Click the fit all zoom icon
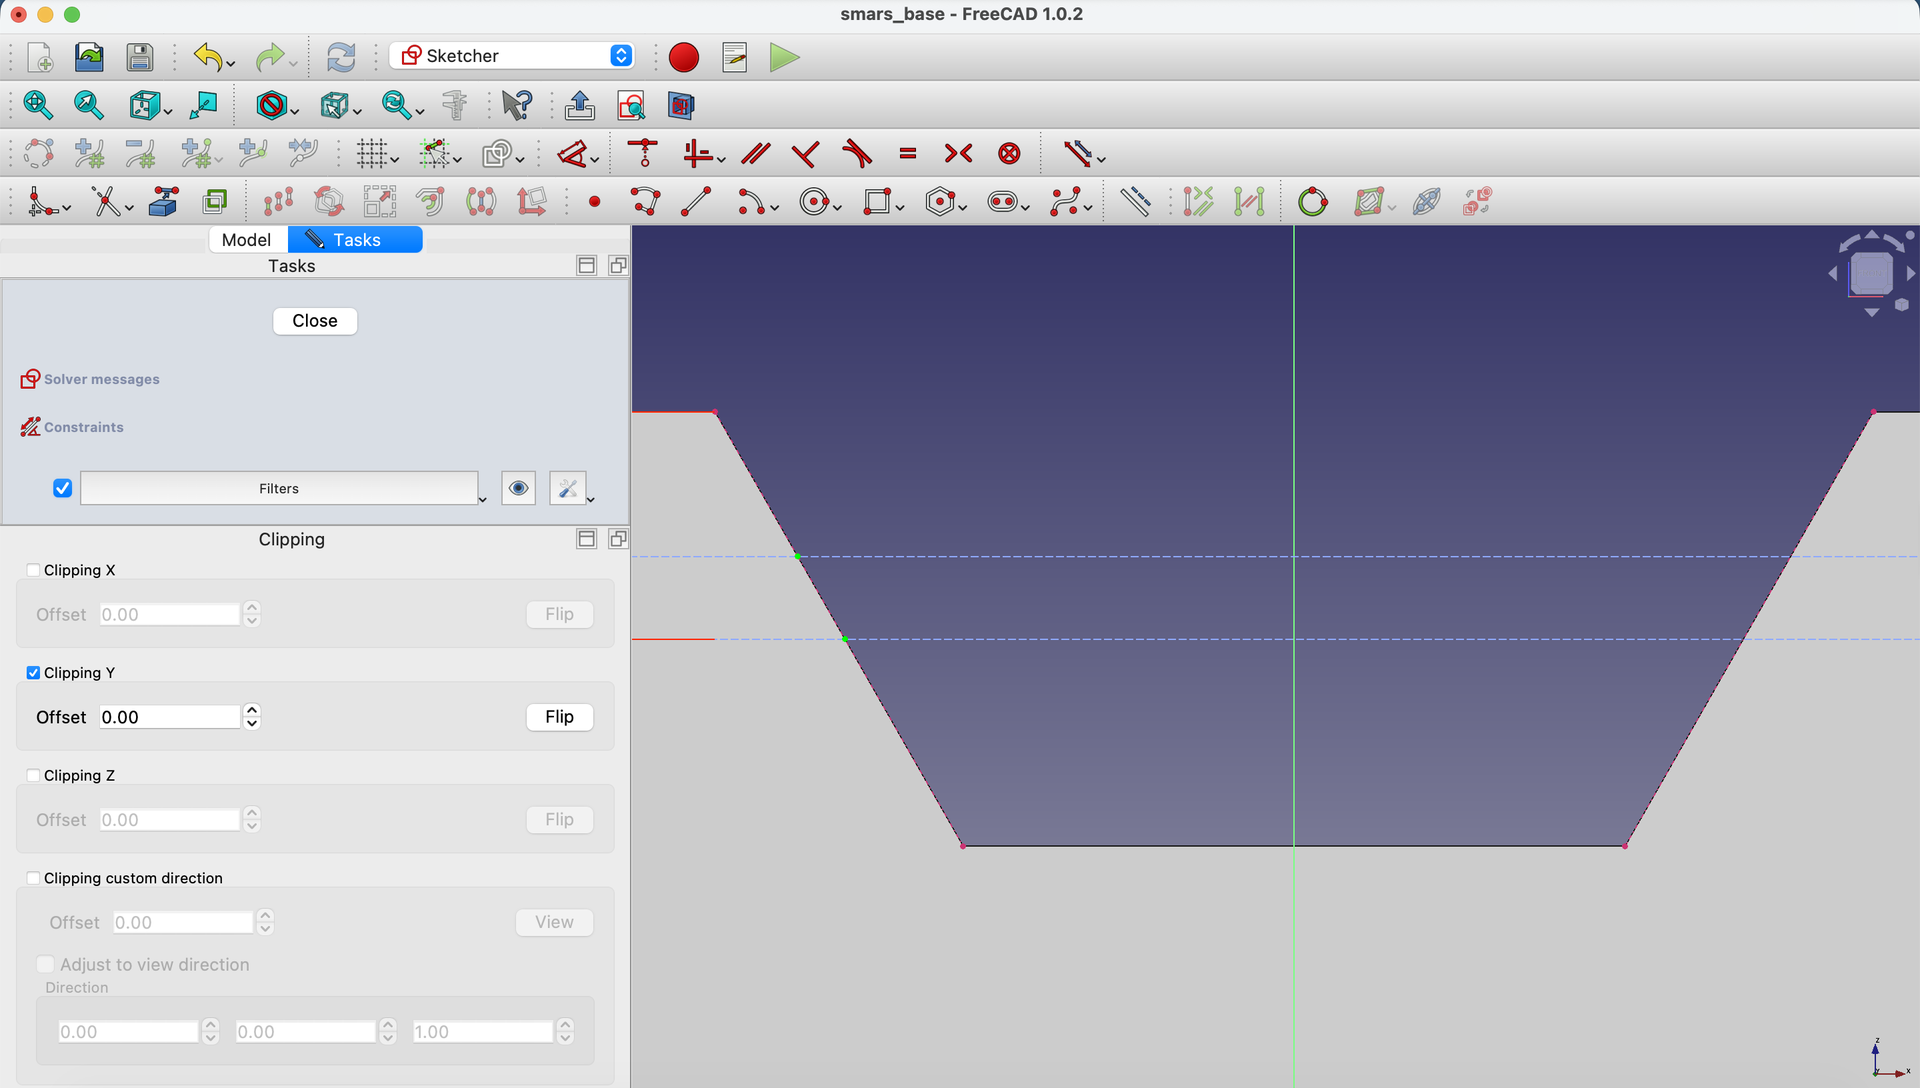 point(38,105)
